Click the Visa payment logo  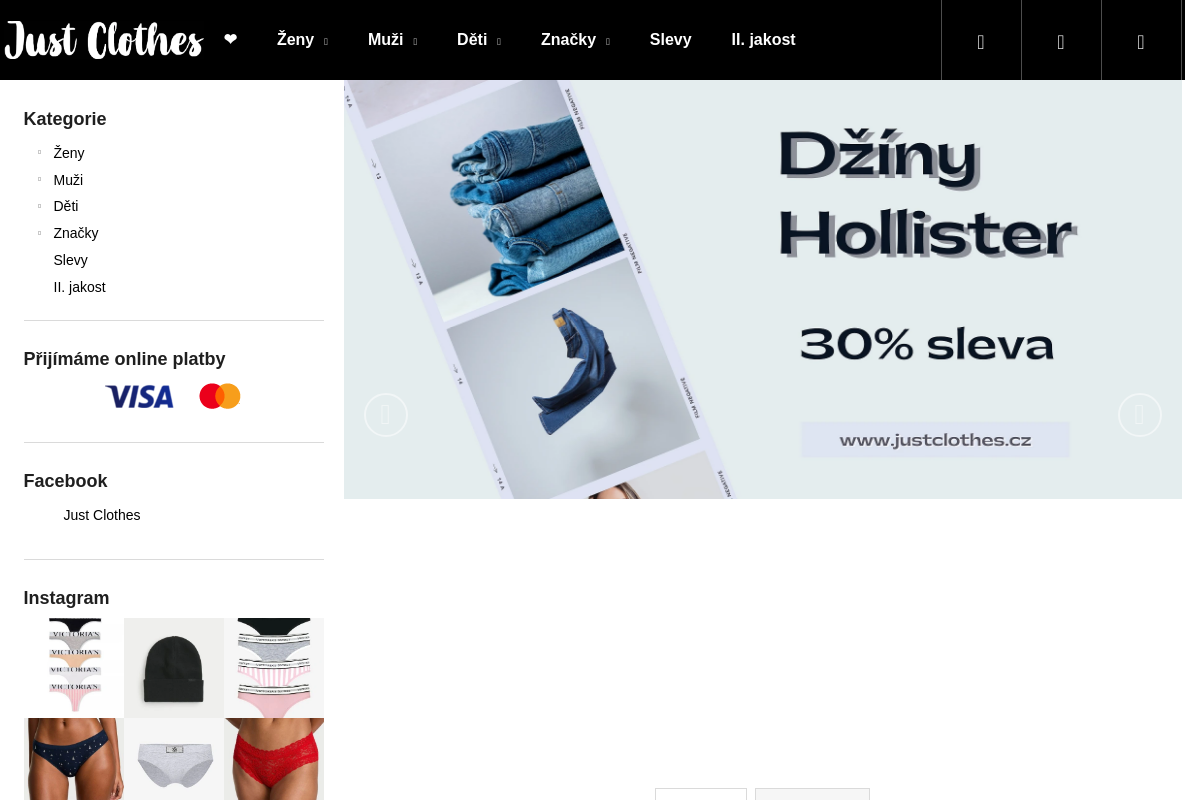(x=139, y=397)
